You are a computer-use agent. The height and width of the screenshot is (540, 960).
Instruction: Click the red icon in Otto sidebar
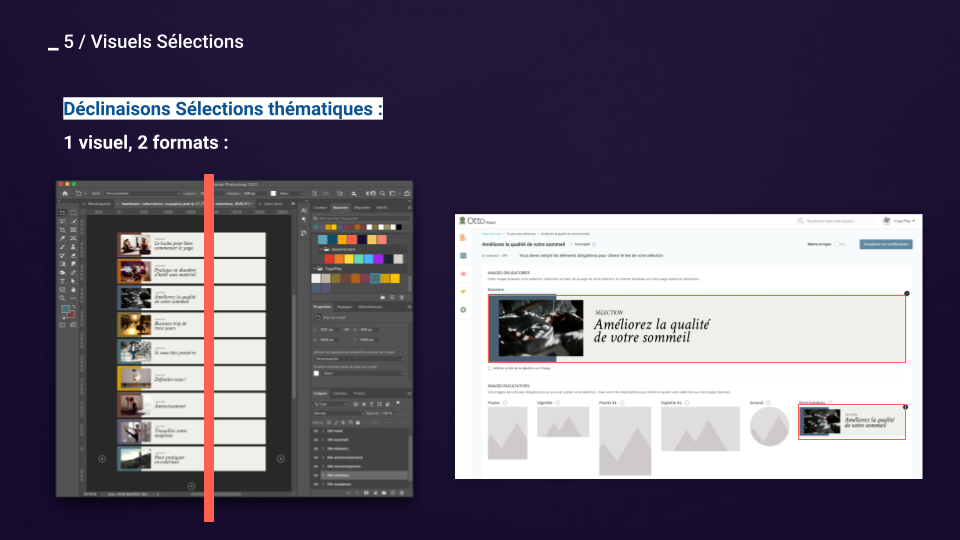pyautogui.click(x=463, y=274)
